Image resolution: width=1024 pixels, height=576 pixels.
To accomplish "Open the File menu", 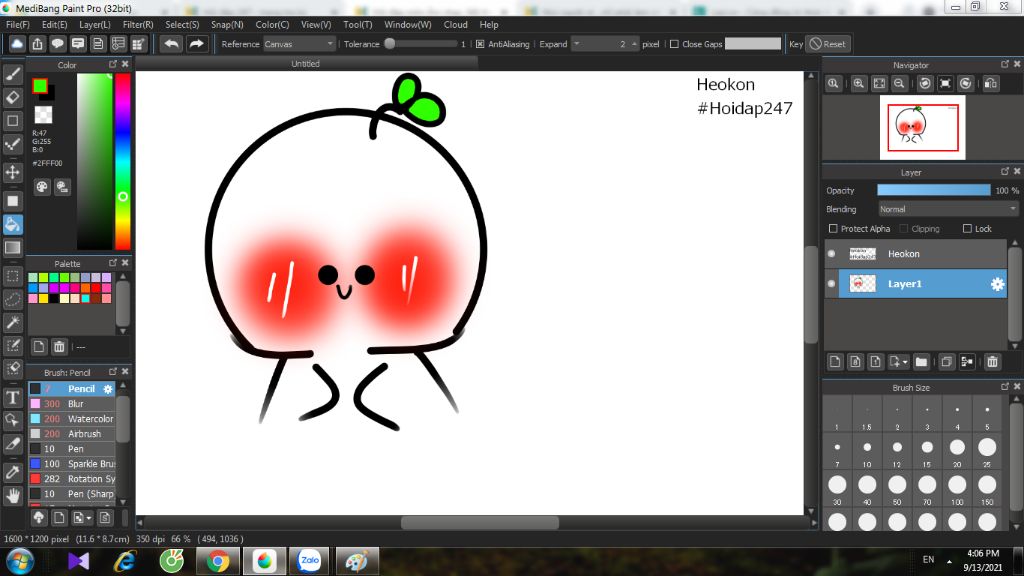I will (x=18, y=24).
